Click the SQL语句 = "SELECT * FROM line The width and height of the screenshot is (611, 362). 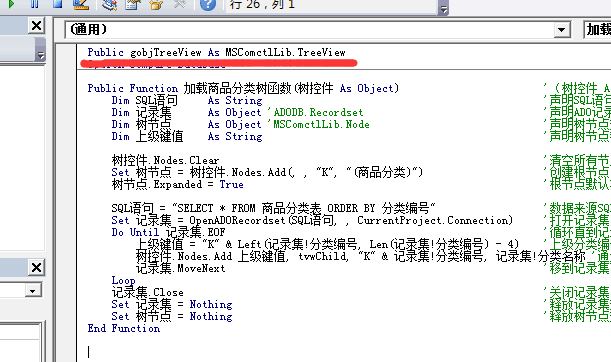(274, 208)
